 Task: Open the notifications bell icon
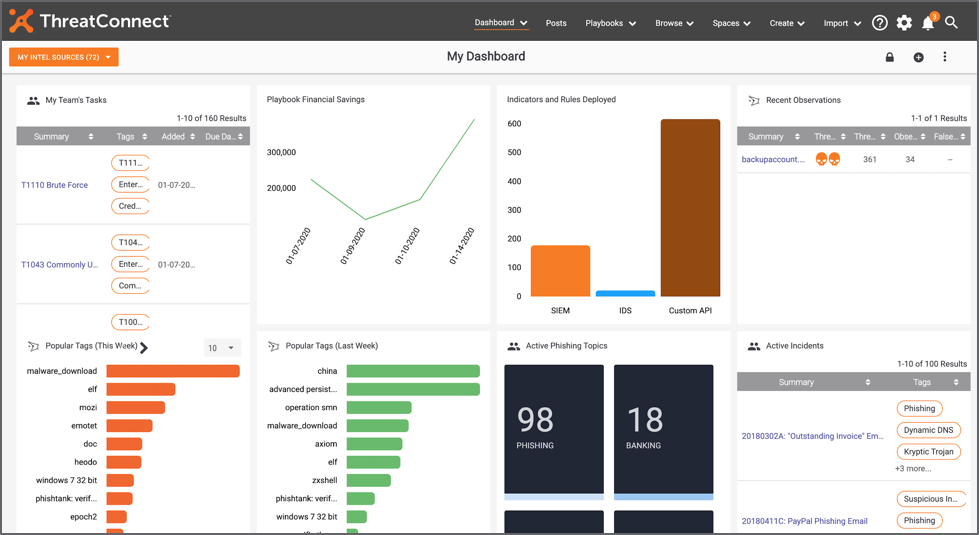(x=928, y=23)
